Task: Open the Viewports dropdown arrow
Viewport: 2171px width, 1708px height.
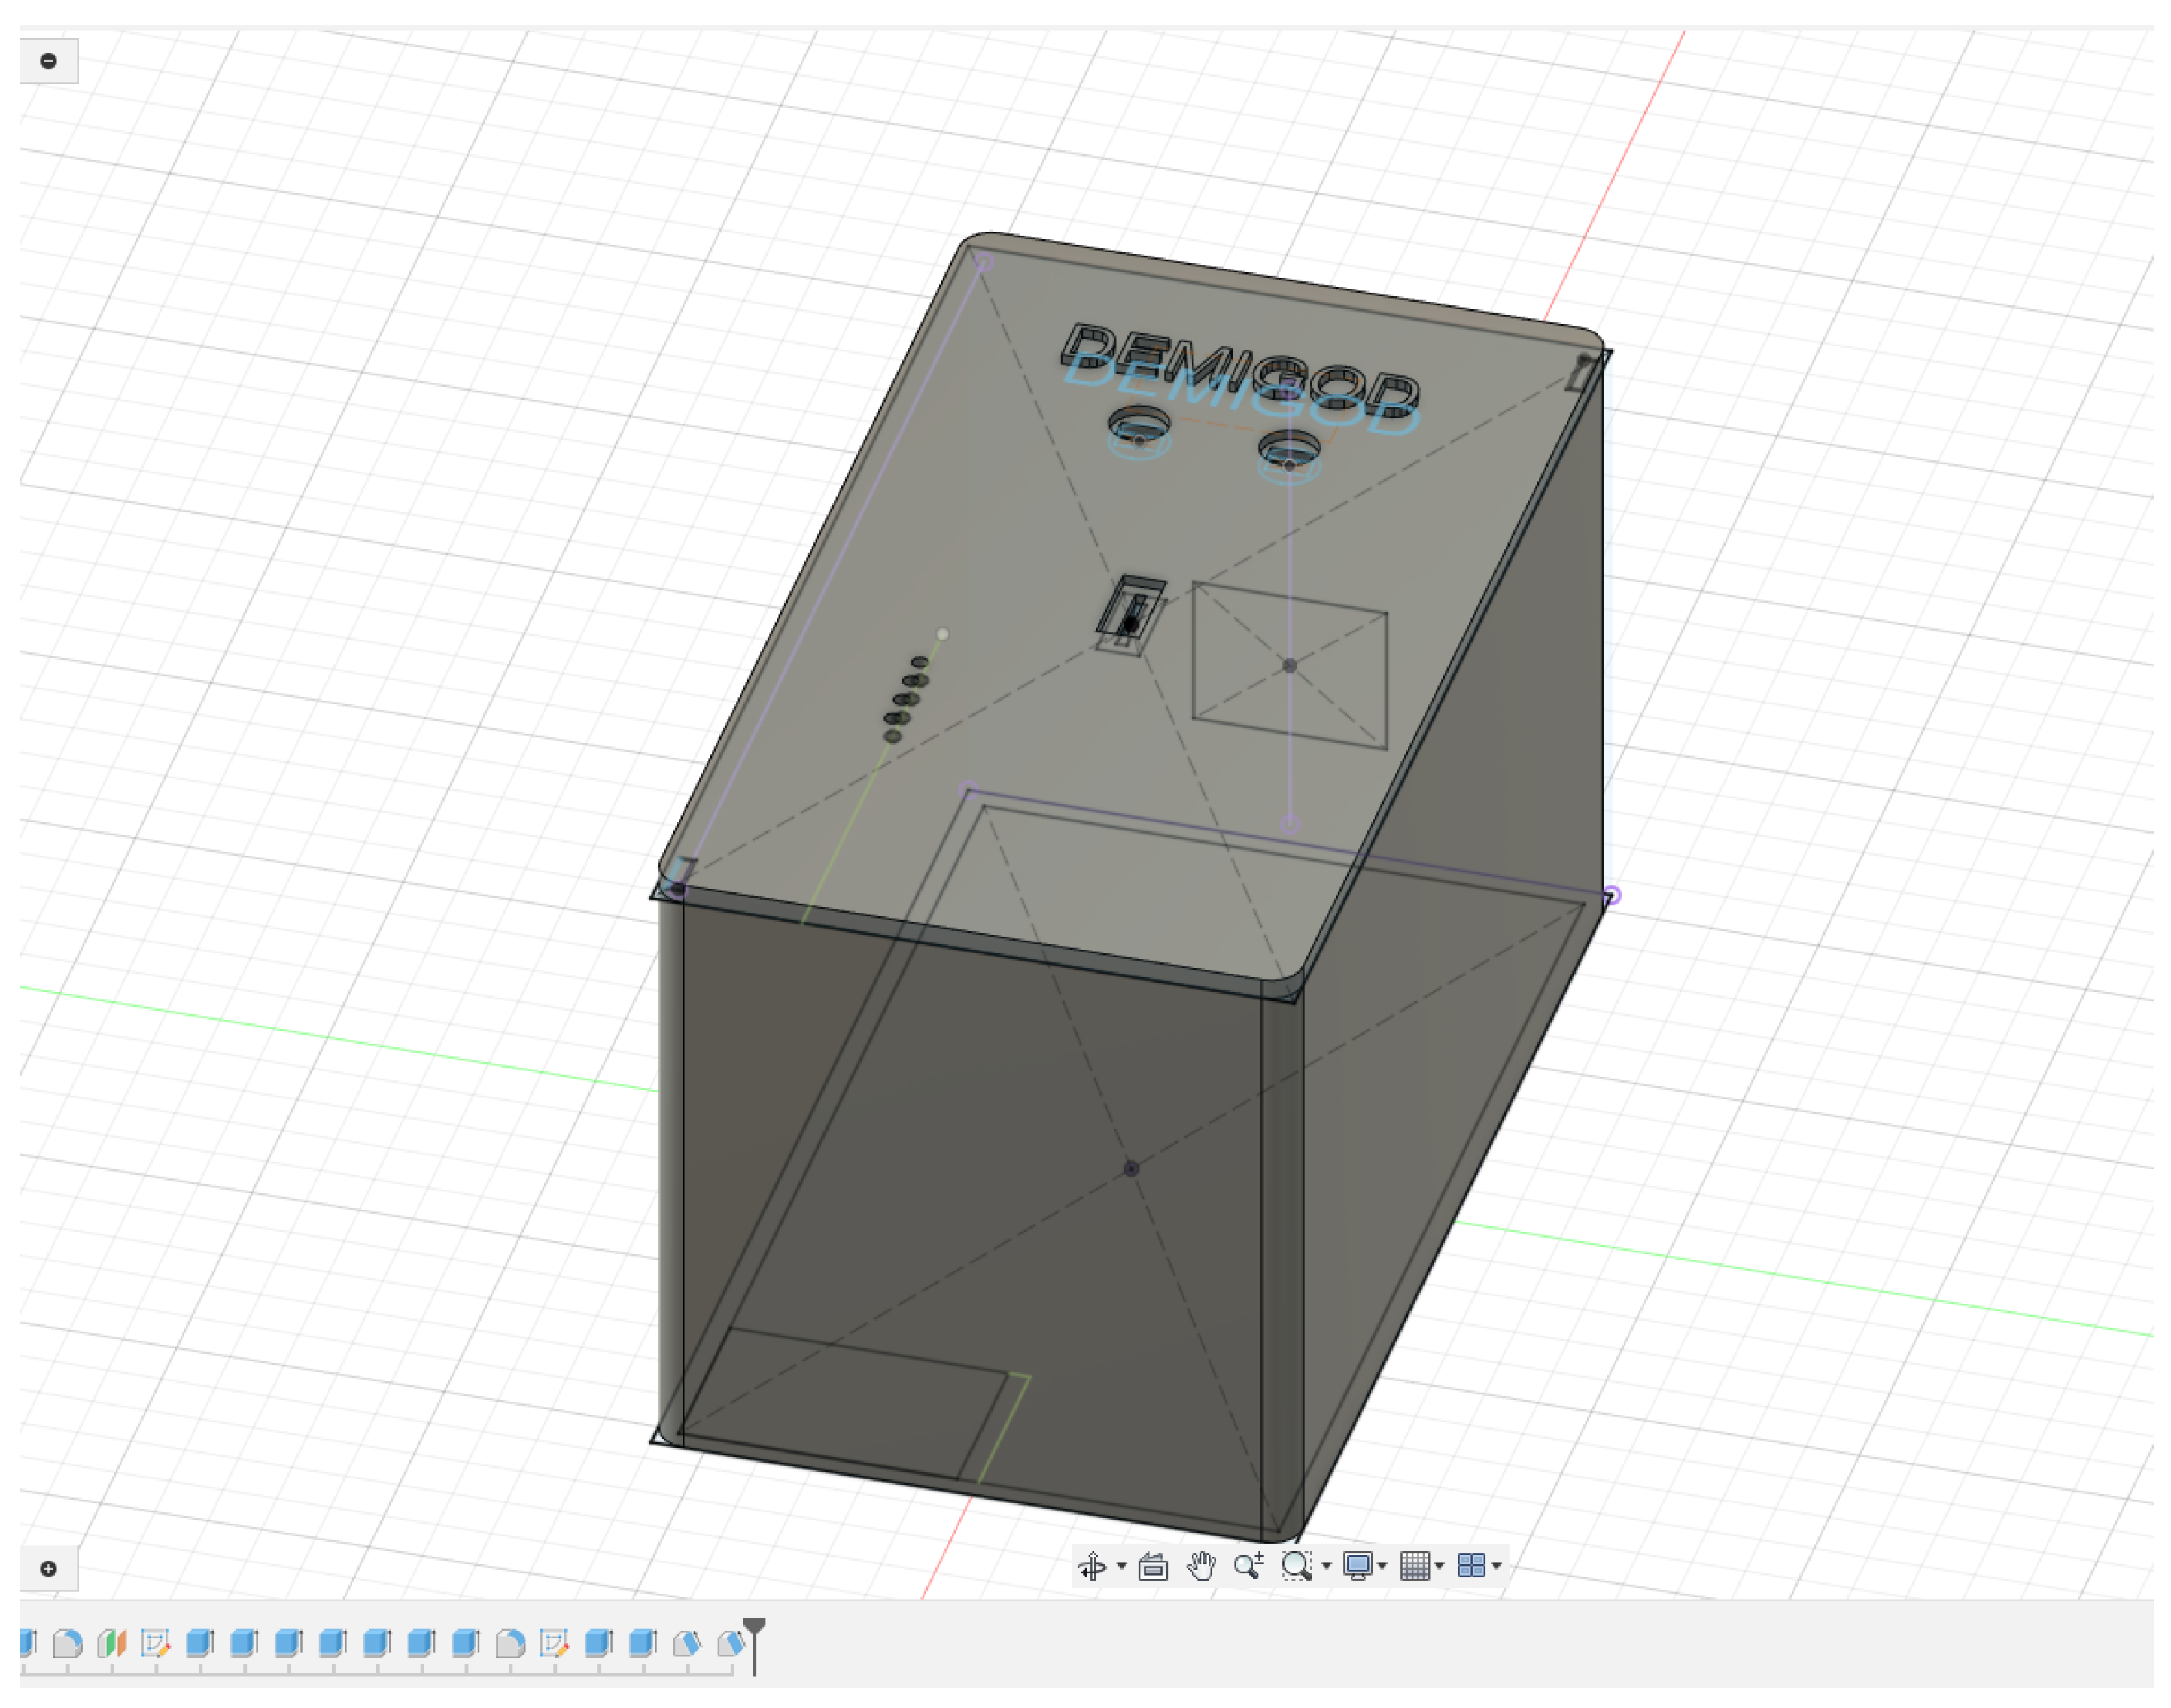Action: click(x=1497, y=1566)
